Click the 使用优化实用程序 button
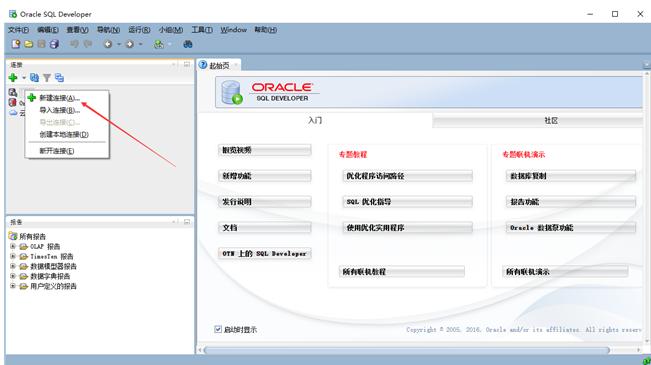 pos(407,228)
